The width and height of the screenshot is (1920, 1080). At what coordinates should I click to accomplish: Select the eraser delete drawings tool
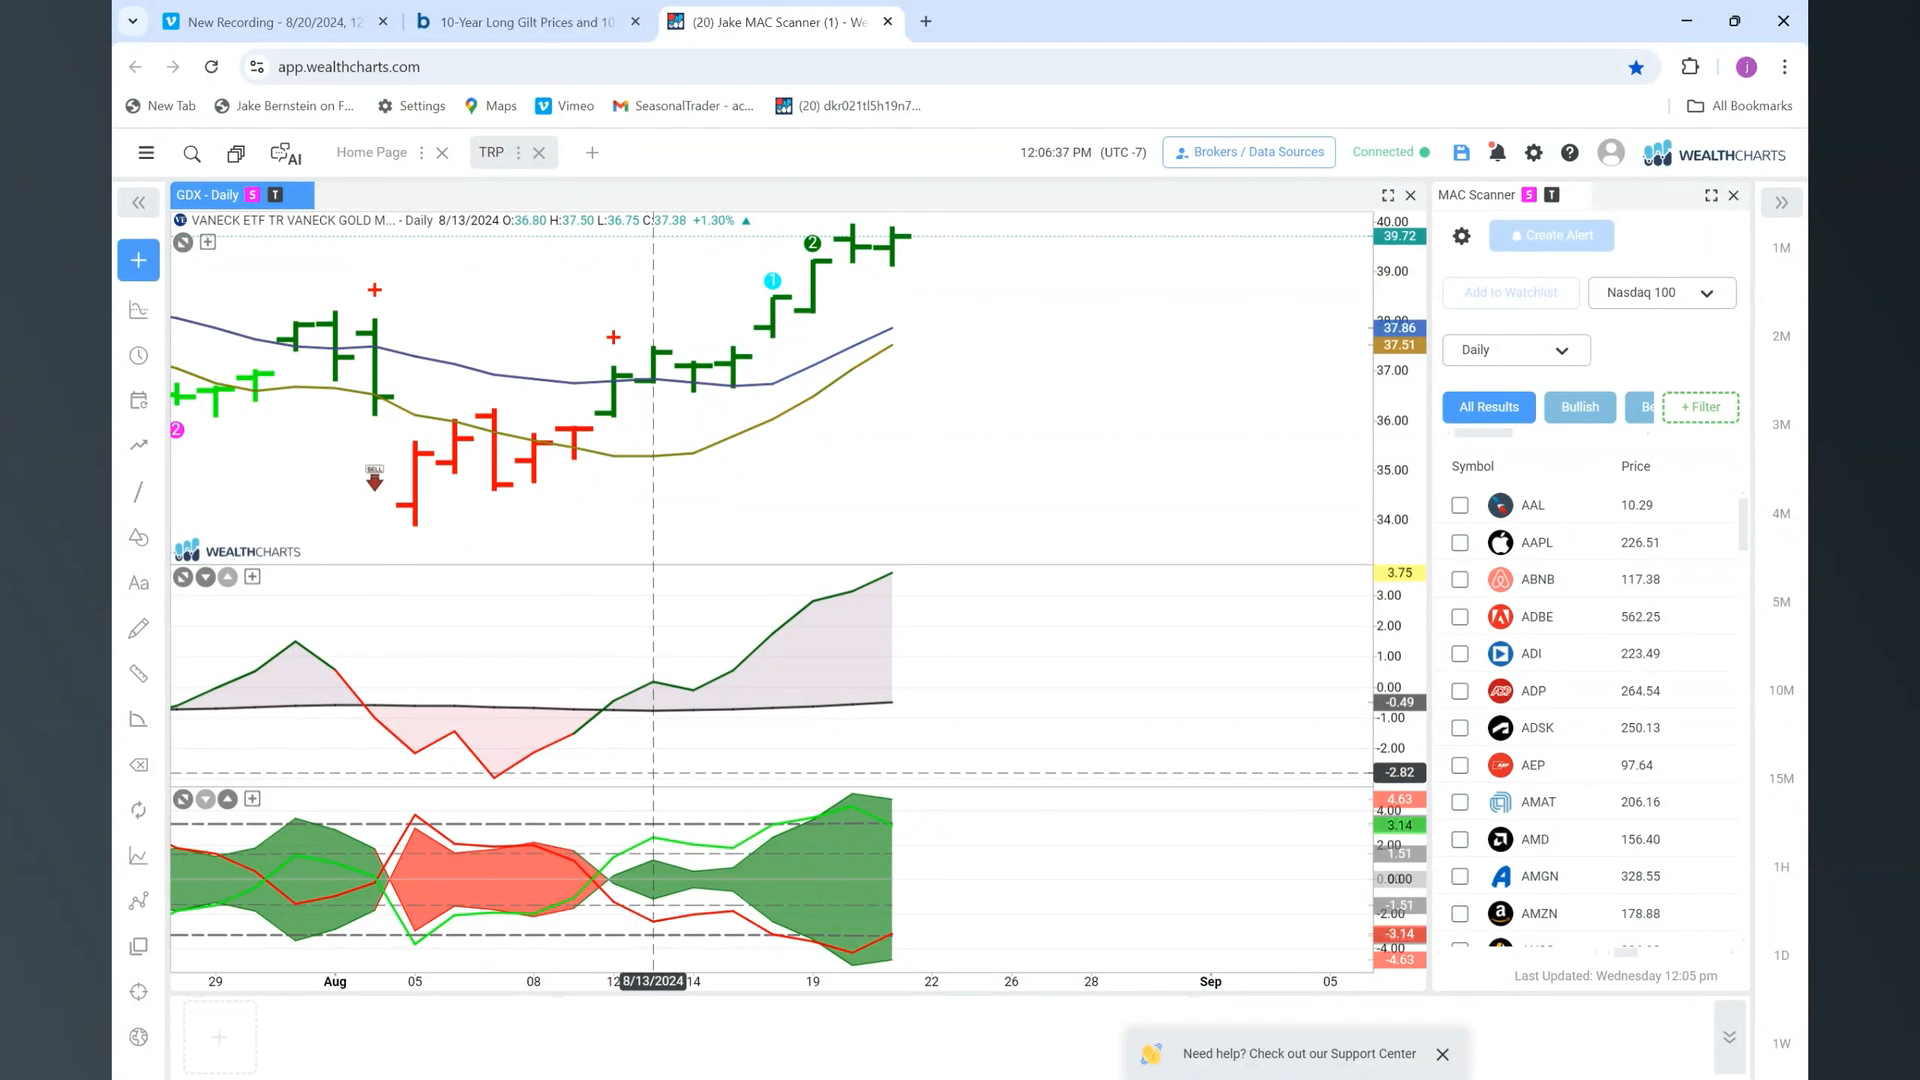pos(139,765)
